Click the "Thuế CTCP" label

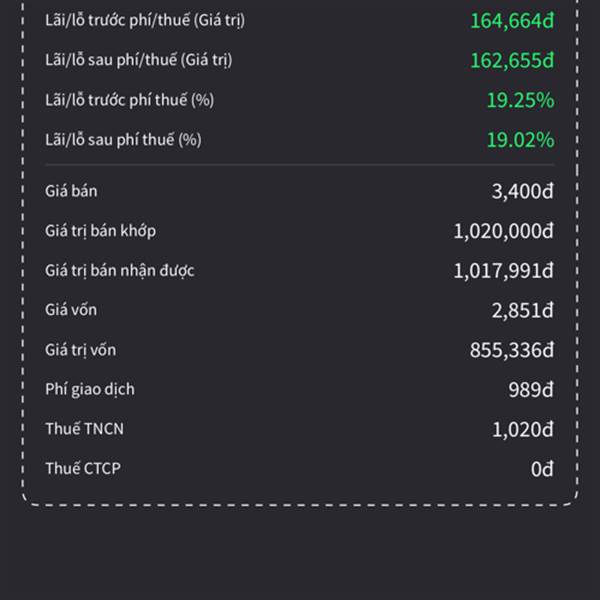tap(83, 468)
